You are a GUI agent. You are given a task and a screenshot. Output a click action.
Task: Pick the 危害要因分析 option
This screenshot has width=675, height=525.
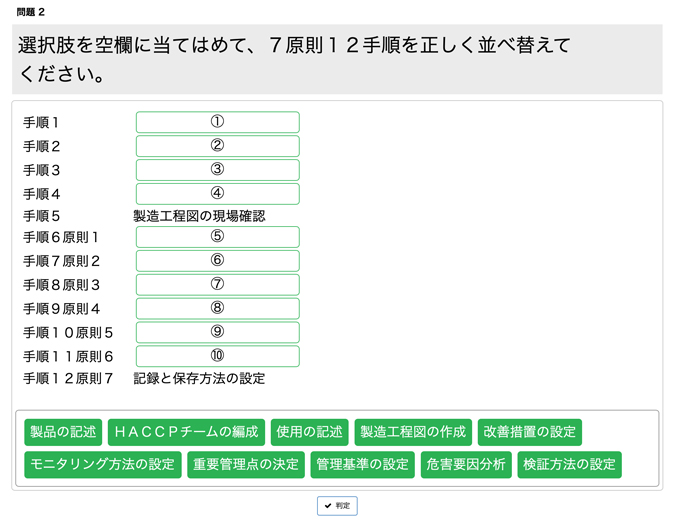(x=466, y=465)
